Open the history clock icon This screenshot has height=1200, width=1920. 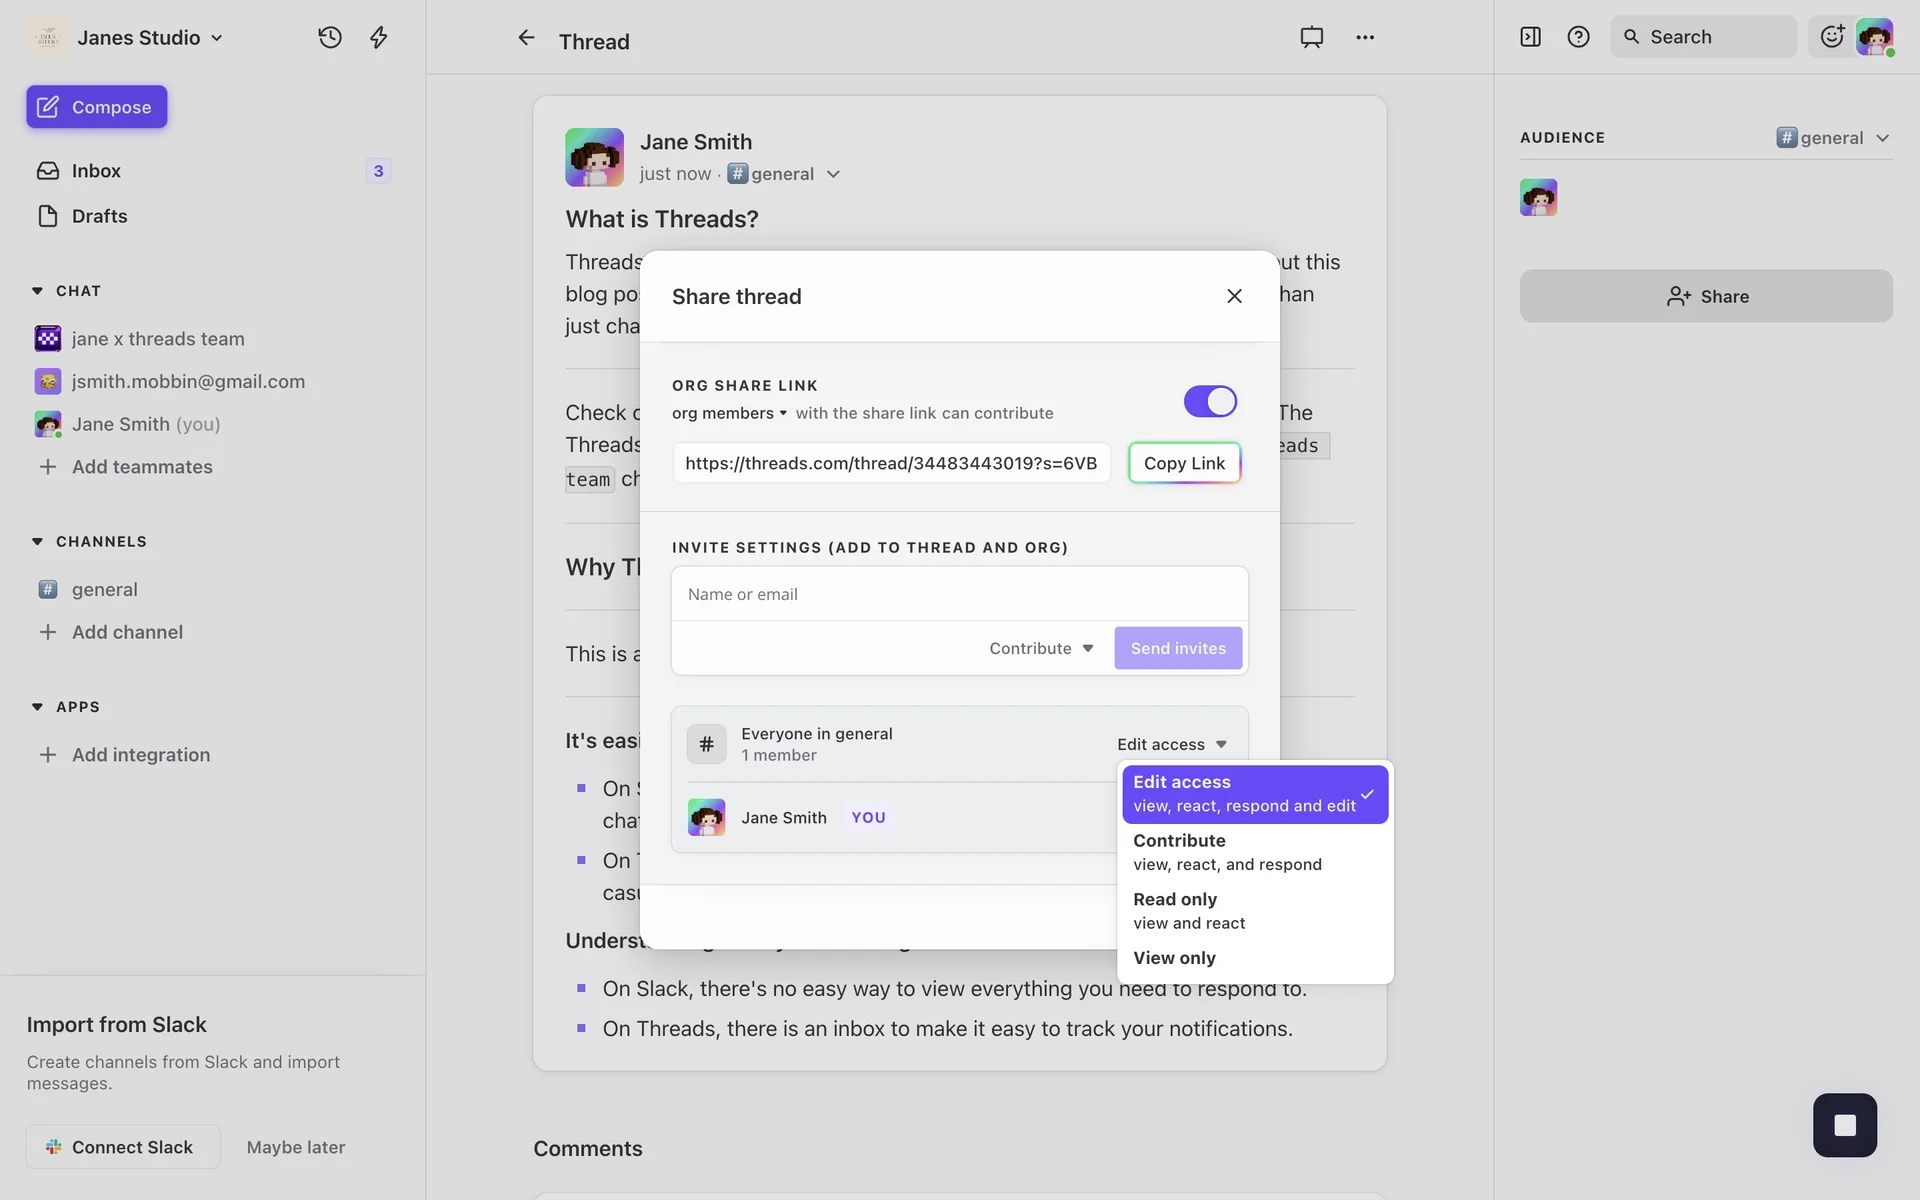[x=330, y=38]
